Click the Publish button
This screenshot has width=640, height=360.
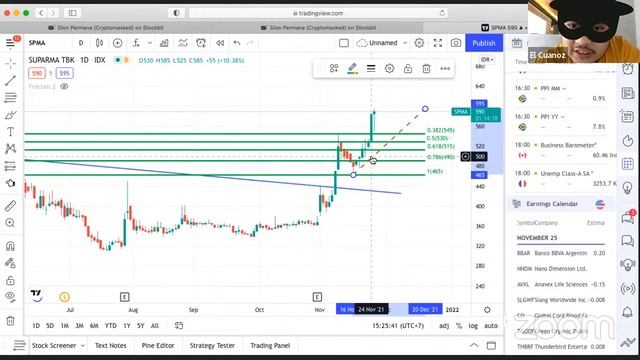[x=484, y=43]
